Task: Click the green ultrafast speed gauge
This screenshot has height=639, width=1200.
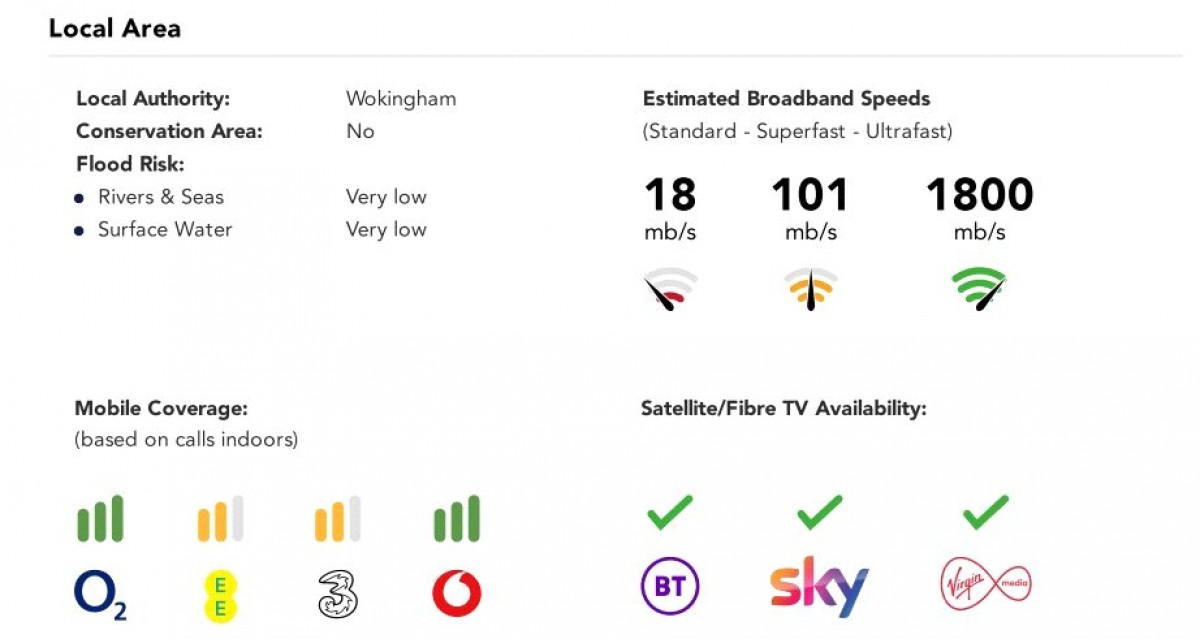Action: (x=979, y=288)
